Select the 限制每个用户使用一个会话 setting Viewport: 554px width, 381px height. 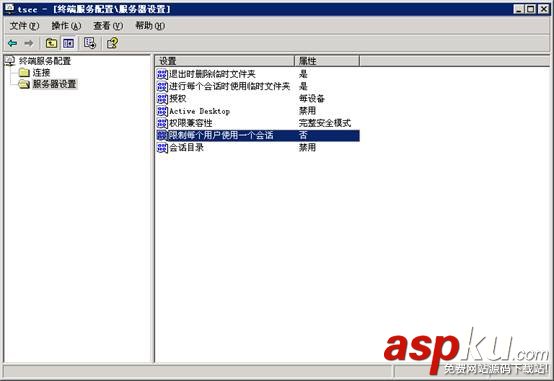[x=221, y=135]
